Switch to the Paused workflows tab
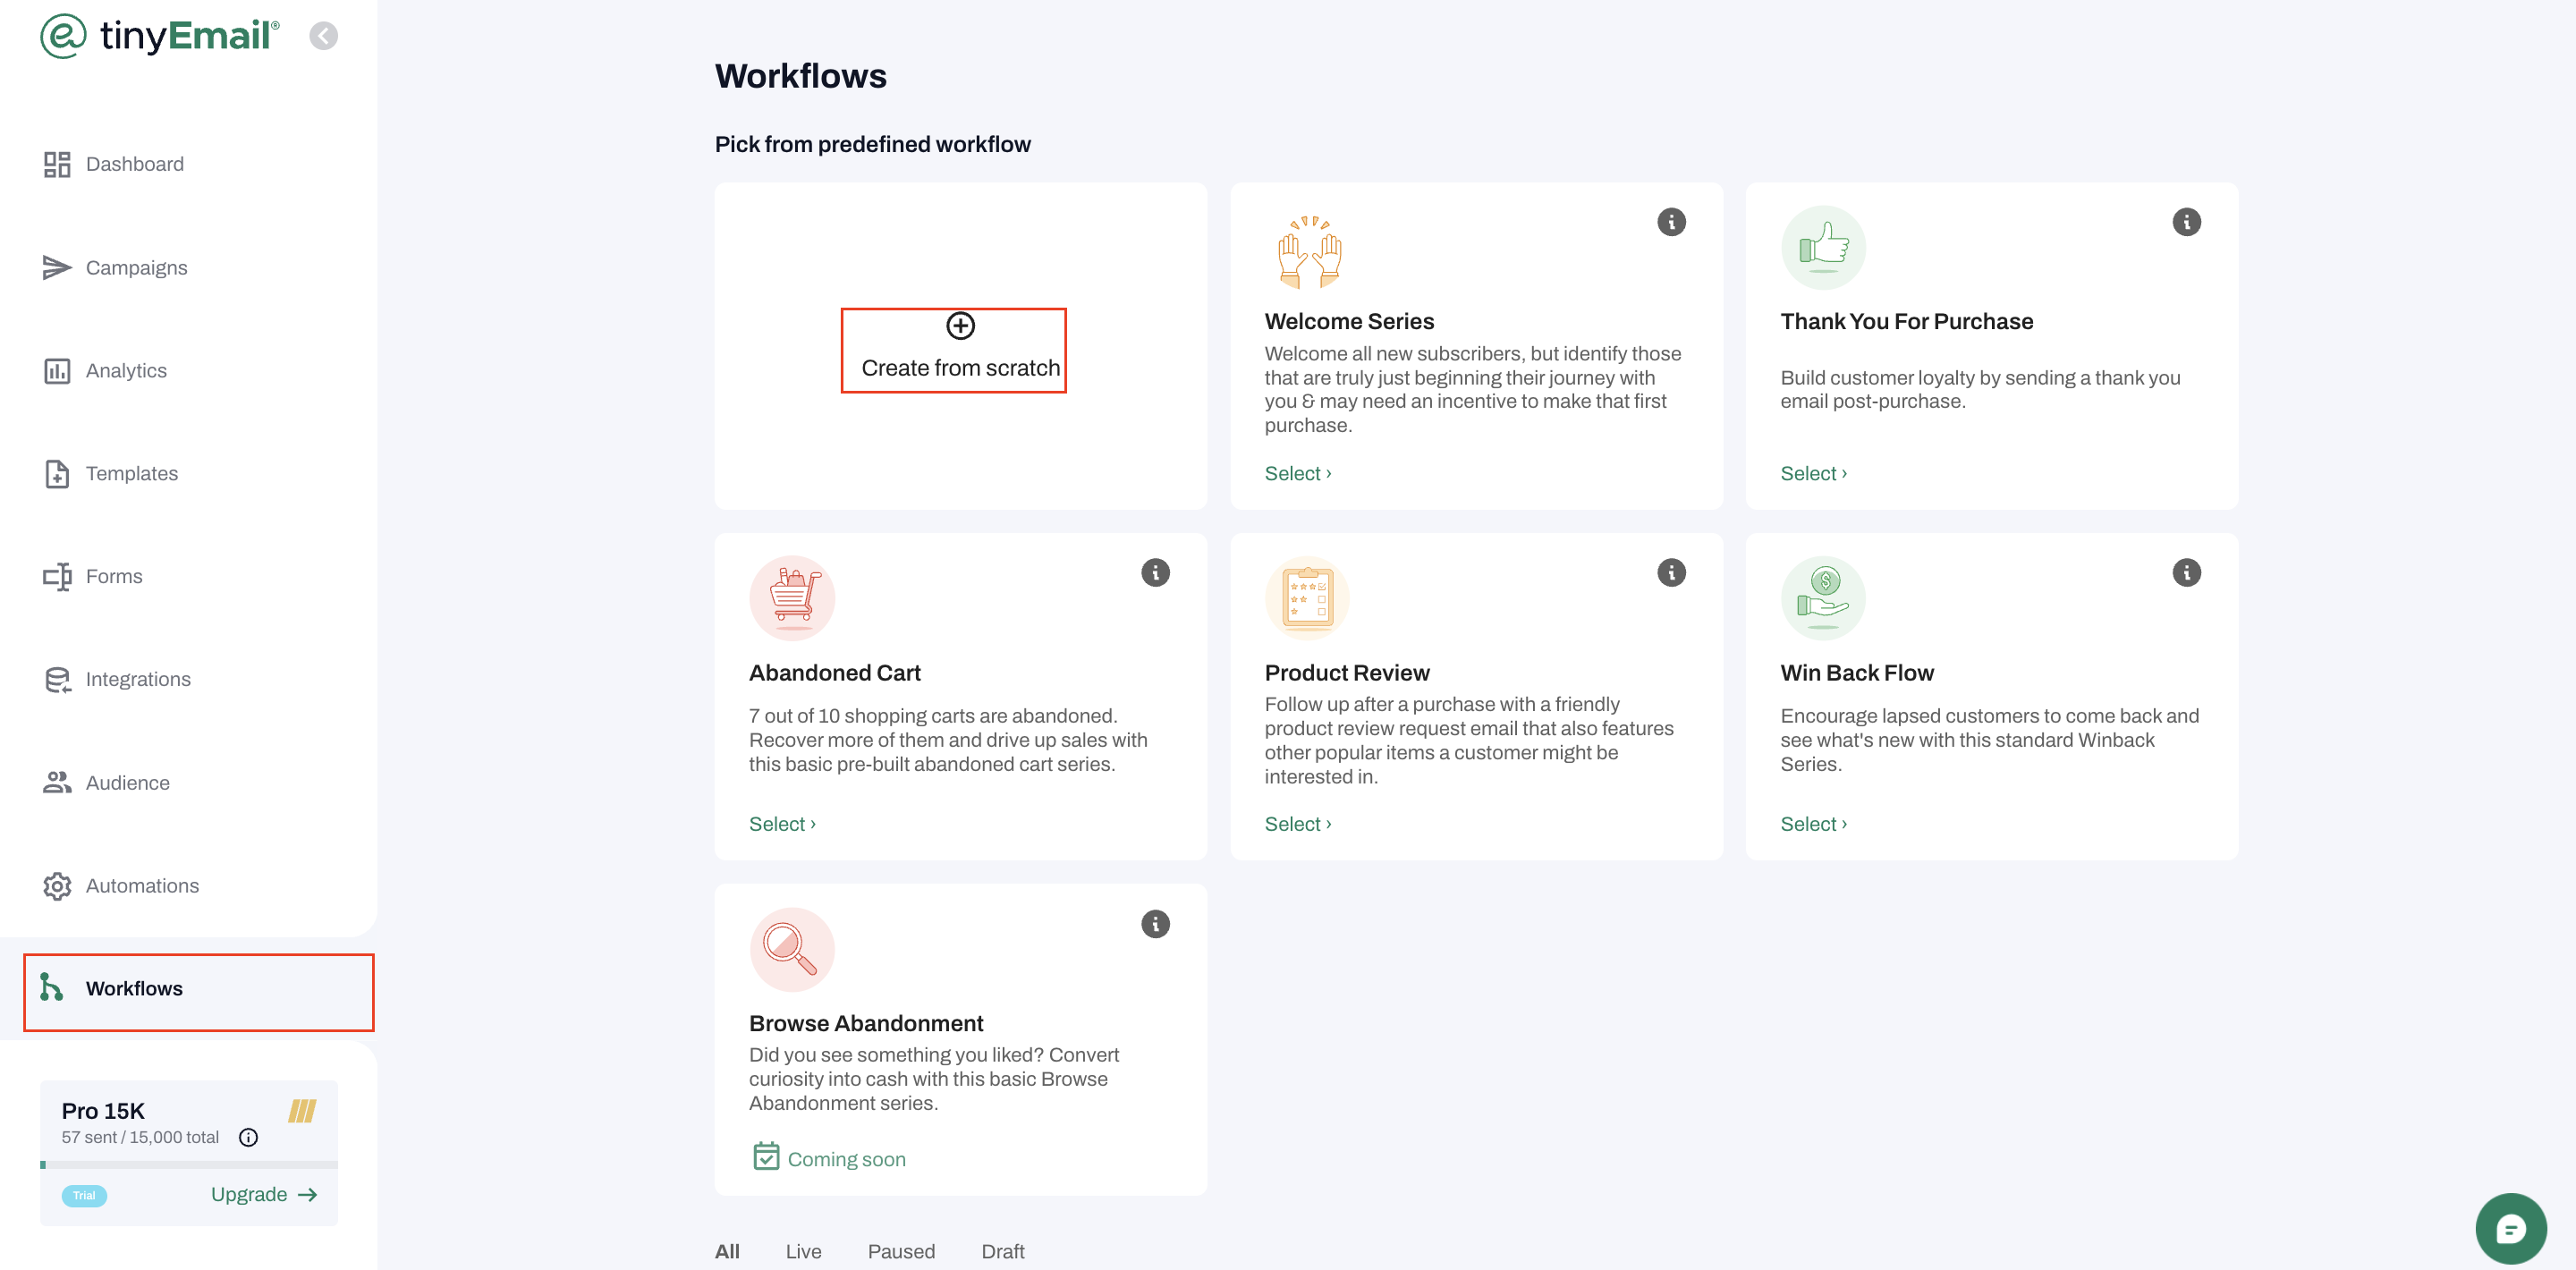This screenshot has height=1270, width=2576. click(x=901, y=1251)
